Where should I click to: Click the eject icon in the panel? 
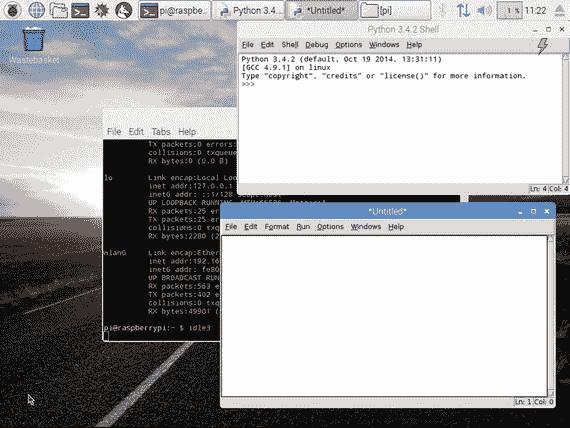point(560,10)
